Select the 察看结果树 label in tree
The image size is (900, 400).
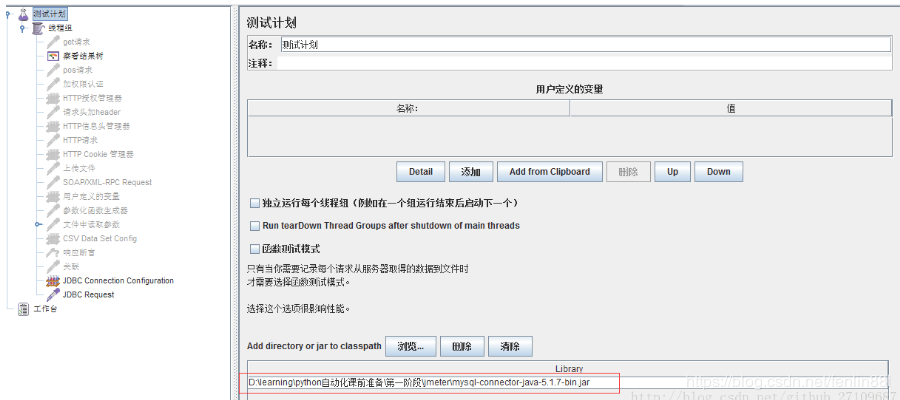tap(83, 56)
